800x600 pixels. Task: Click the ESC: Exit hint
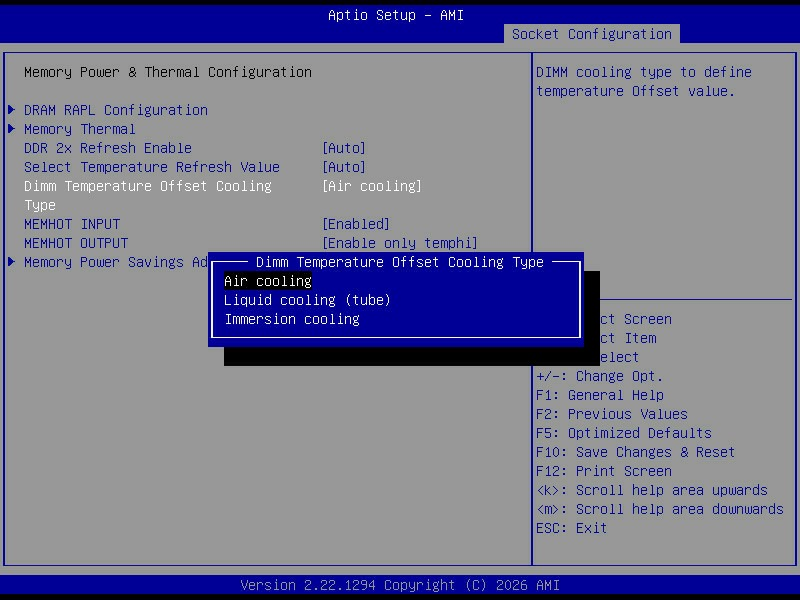[571, 528]
